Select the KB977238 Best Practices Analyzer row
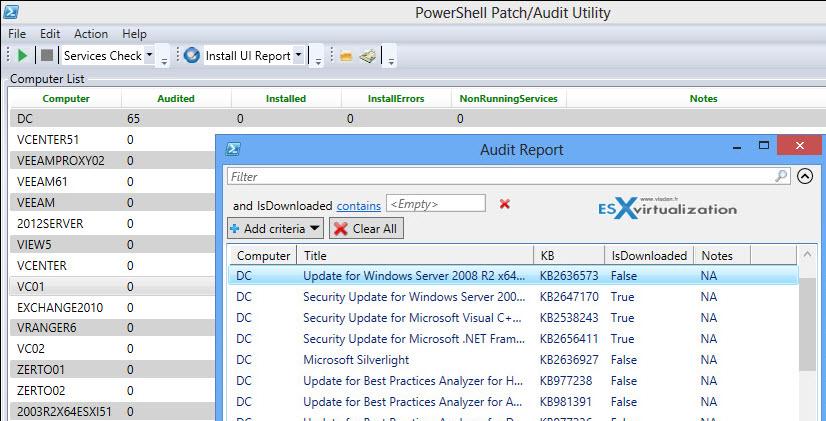Image resolution: width=826 pixels, height=421 pixels. click(x=514, y=380)
